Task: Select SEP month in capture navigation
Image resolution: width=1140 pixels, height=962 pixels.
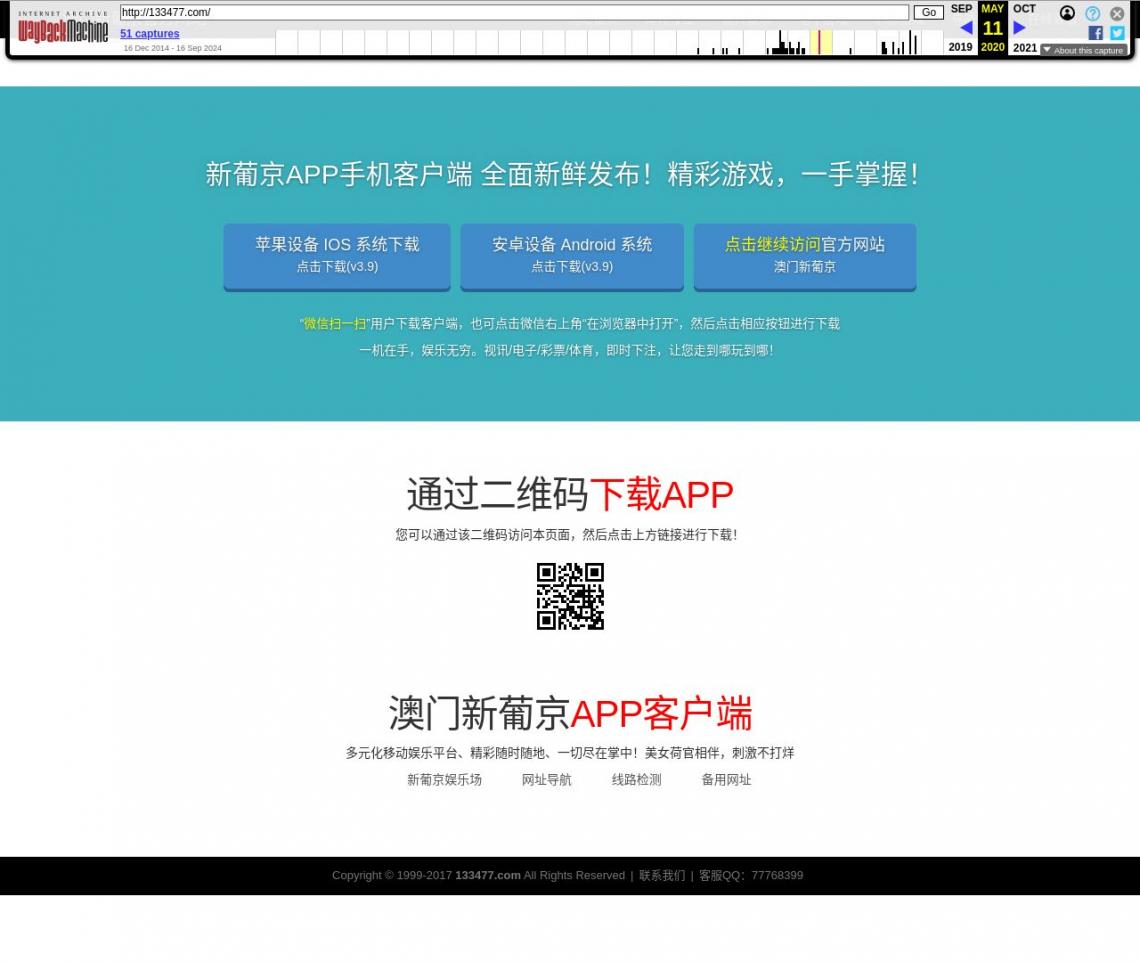Action: (x=961, y=9)
